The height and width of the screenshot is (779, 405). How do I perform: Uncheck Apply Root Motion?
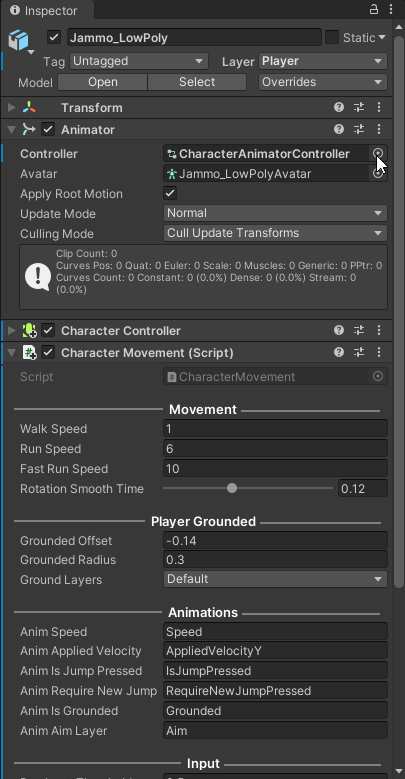[x=170, y=193]
